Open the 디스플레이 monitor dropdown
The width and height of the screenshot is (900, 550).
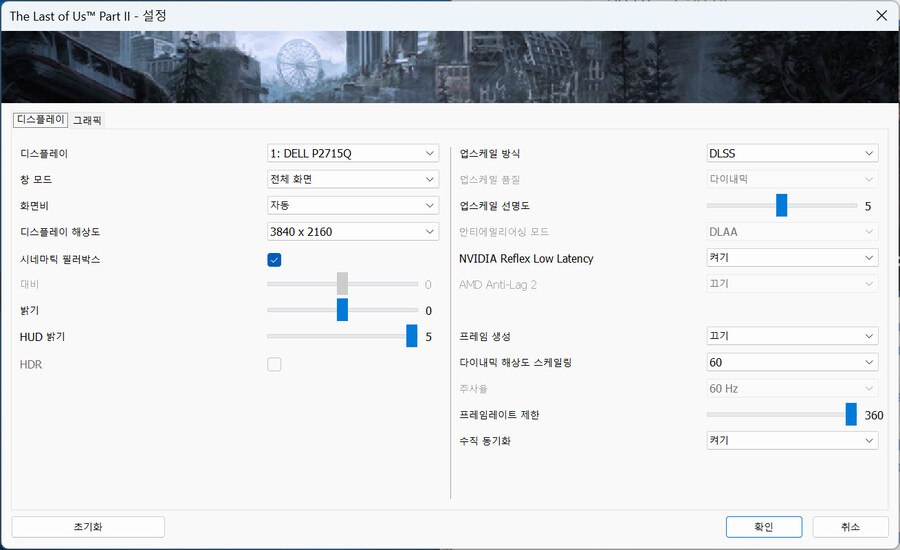353,153
